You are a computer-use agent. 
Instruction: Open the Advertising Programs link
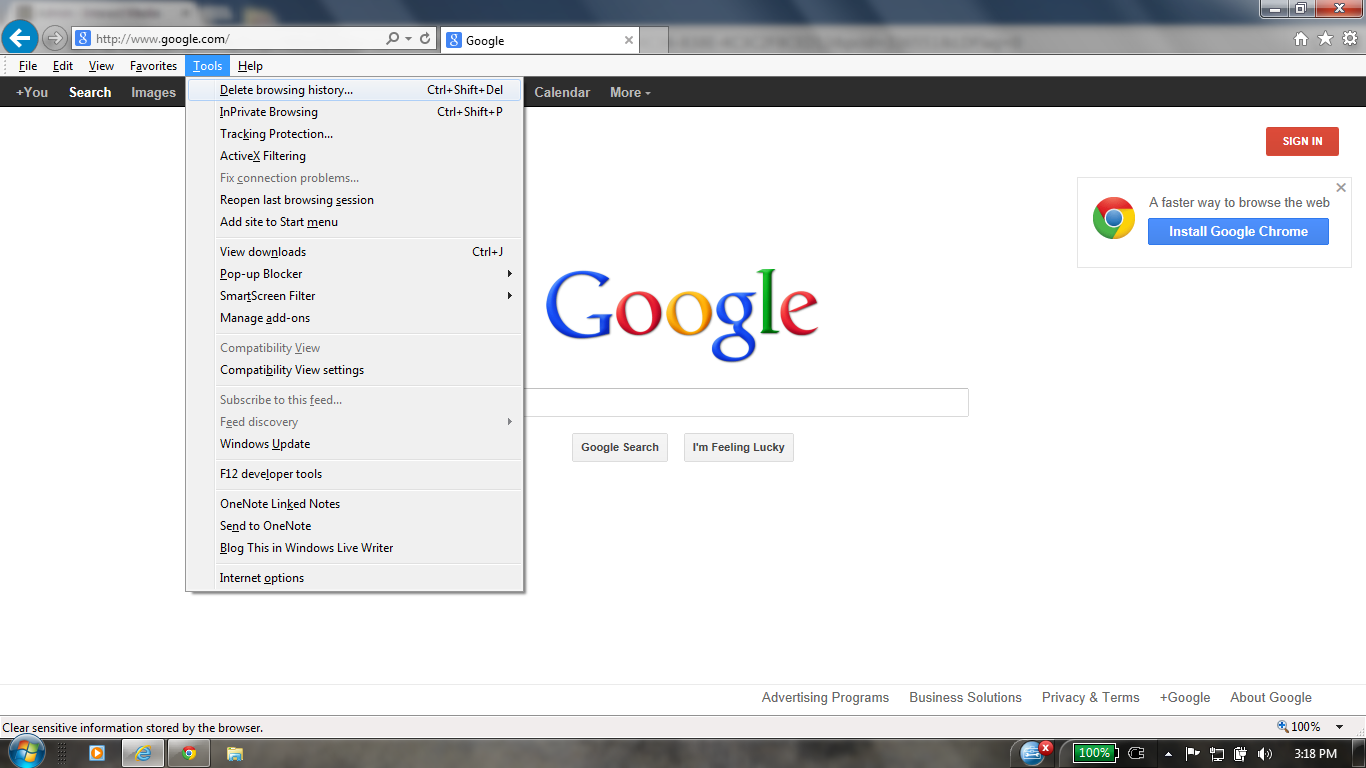[825, 698]
